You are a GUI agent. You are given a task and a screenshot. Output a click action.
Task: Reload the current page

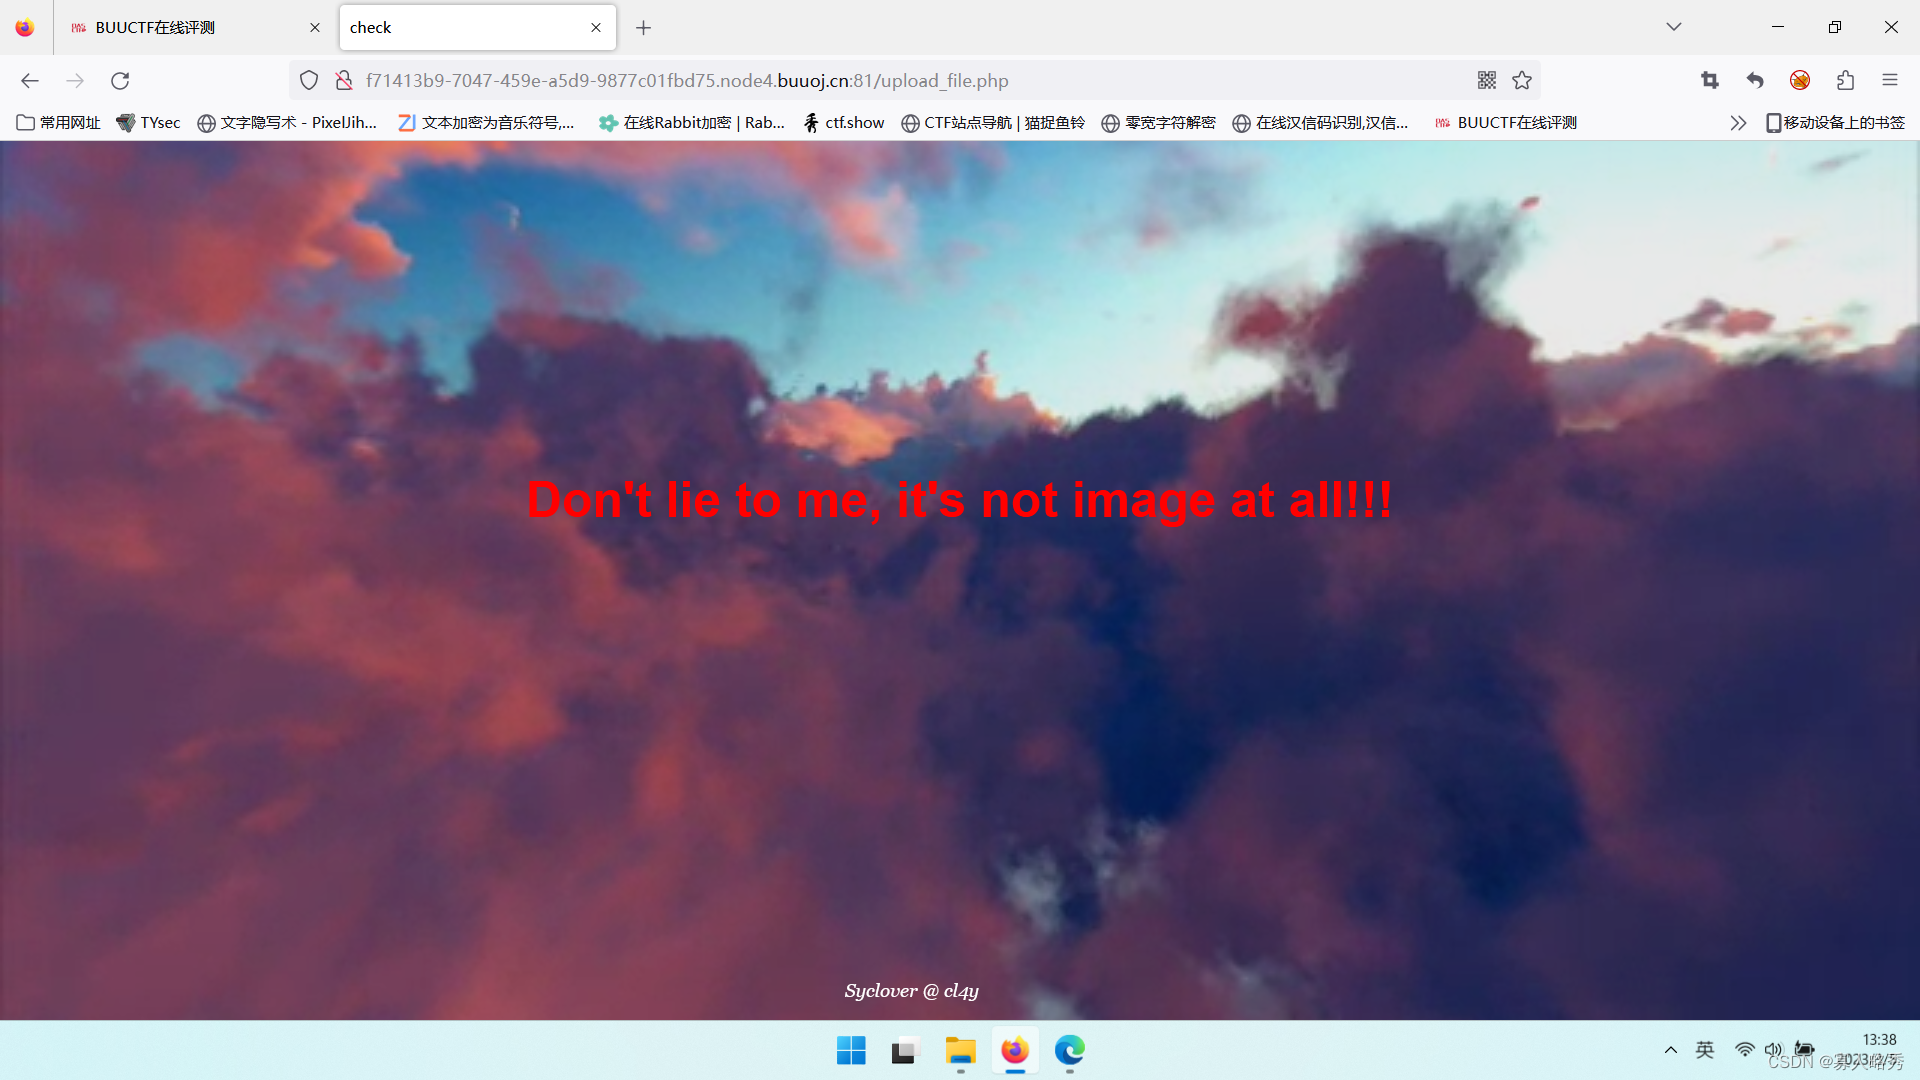pyautogui.click(x=120, y=81)
